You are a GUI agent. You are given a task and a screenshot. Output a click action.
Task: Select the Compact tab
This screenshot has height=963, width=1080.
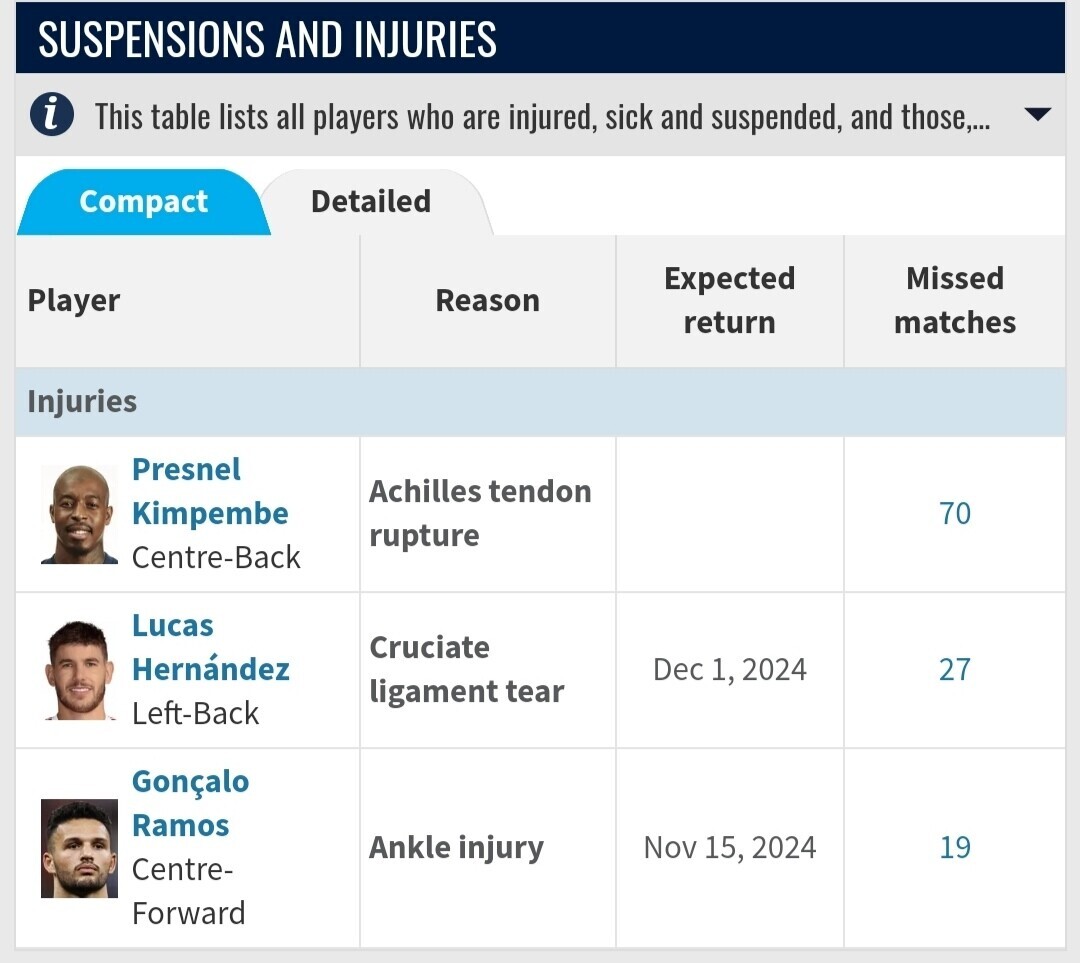pyautogui.click(x=143, y=202)
